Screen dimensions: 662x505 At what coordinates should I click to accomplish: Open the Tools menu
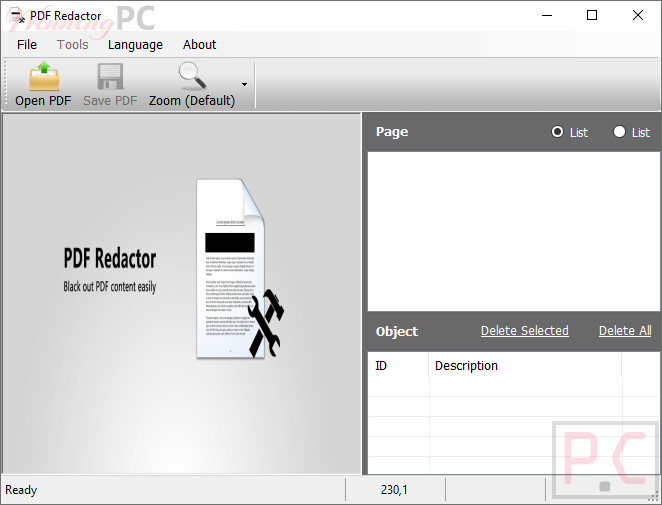click(73, 44)
